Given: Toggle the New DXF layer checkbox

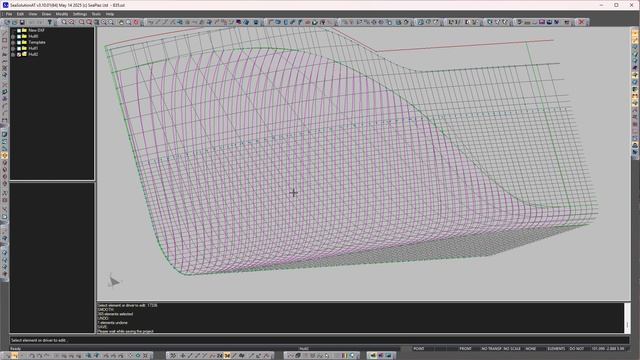Looking at the screenshot, I should pos(19,30).
